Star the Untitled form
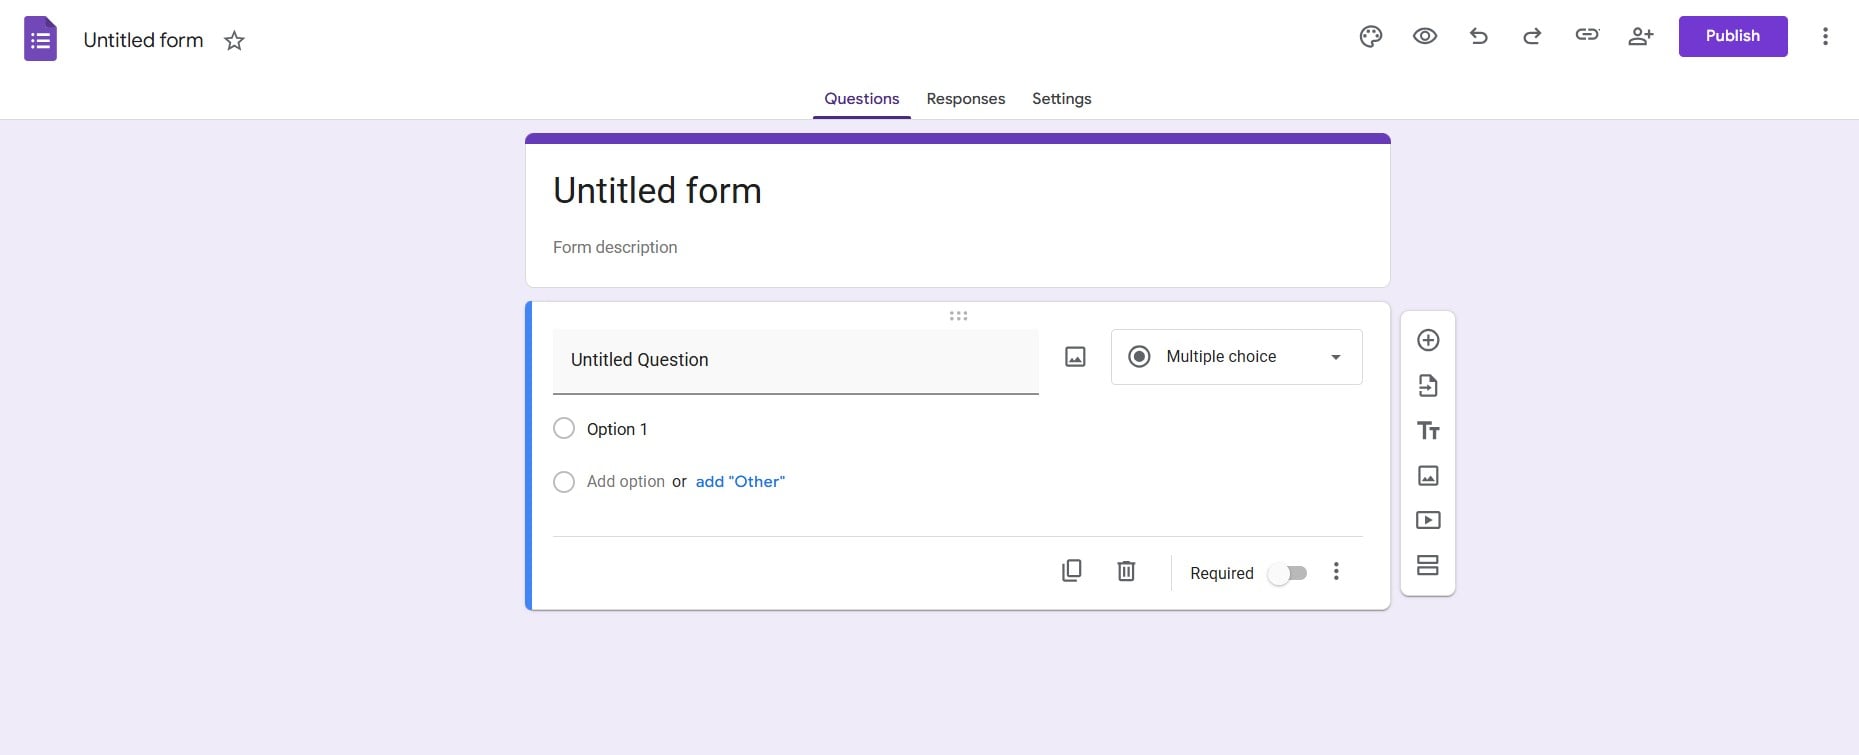This screenshot has height=755, width=1859. click(x=234, y=41)
